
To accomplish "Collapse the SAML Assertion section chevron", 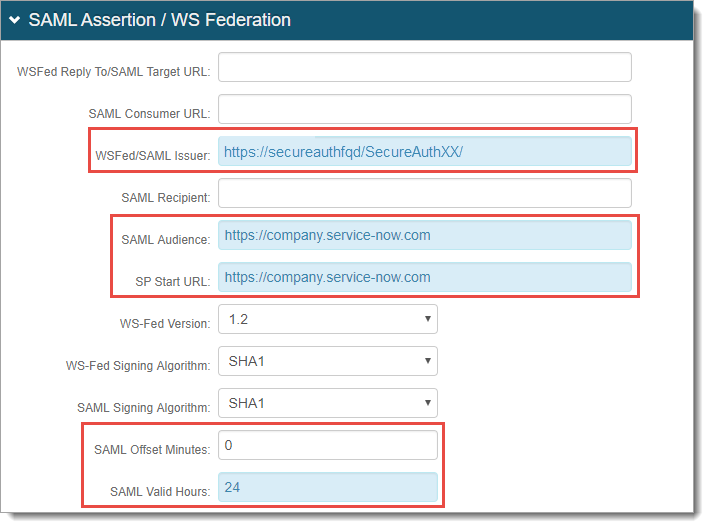I will [x=15, y=21].
